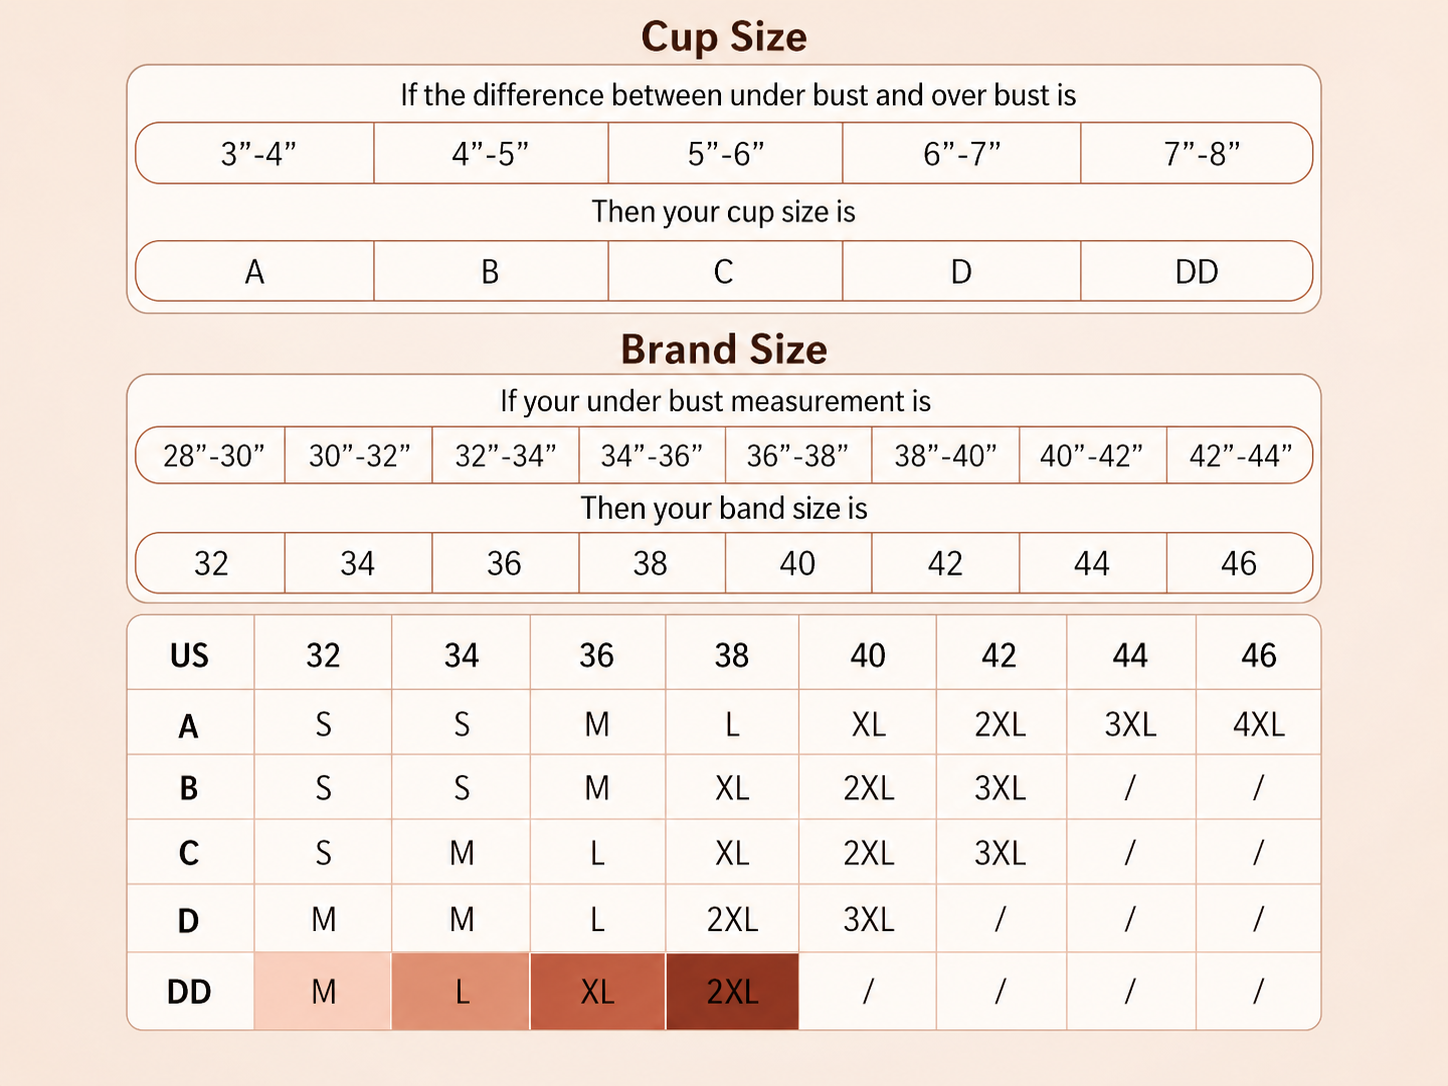Click band size 32 in band row
Image resolution: width=1448 pixels, height=1086 pixels.
211,563
